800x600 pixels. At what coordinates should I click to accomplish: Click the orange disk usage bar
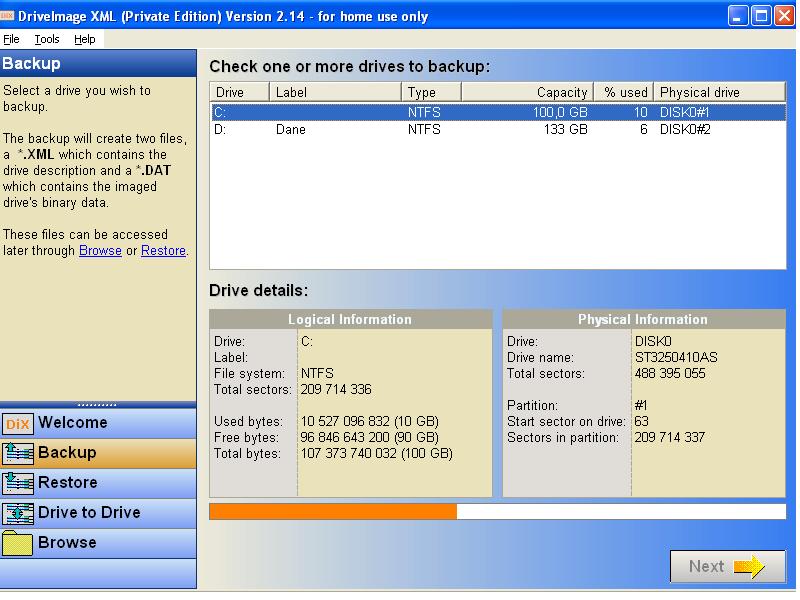click(x=333, y=512)
